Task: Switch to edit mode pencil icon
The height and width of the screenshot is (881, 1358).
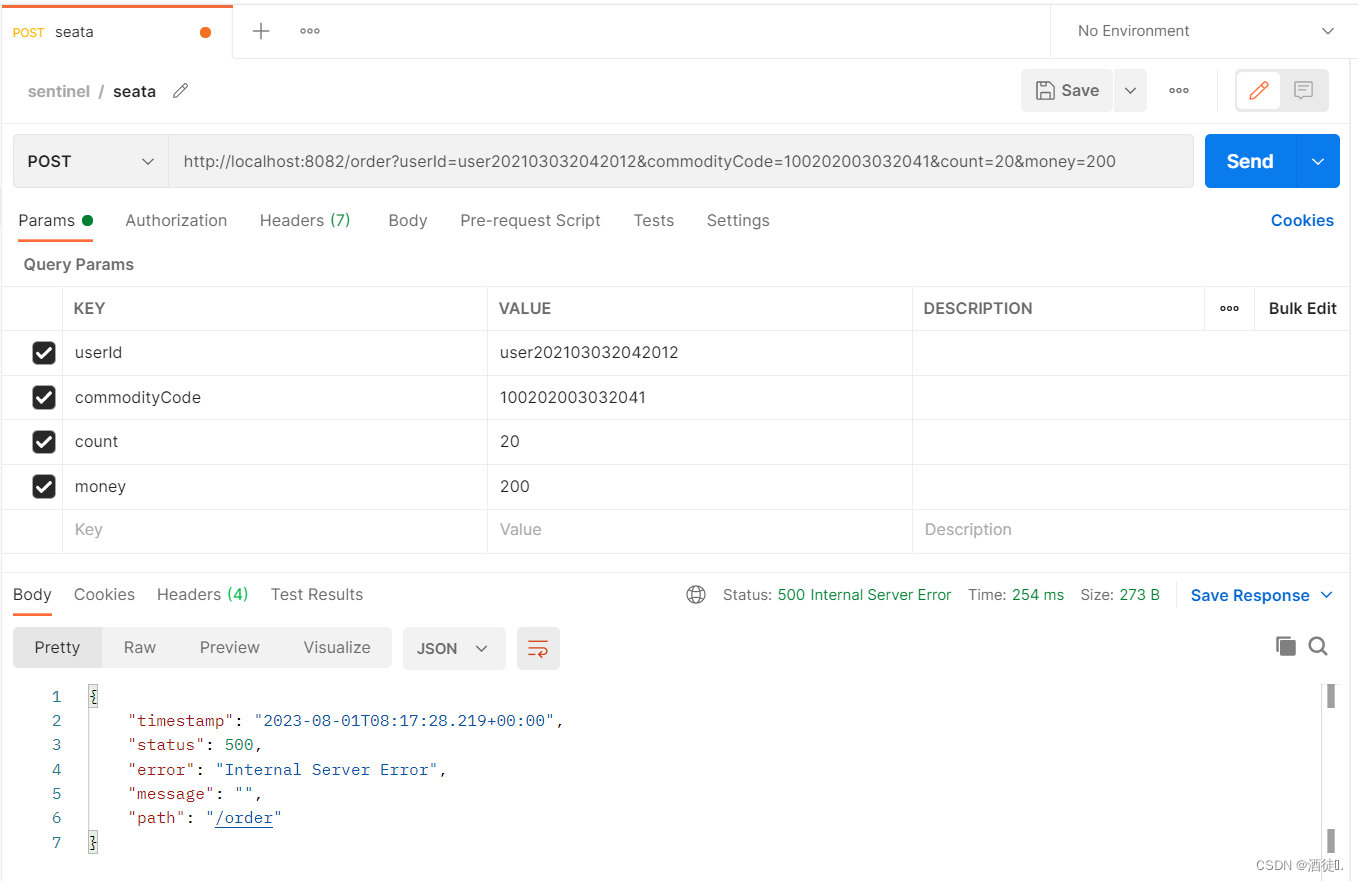Action: 1259,90
